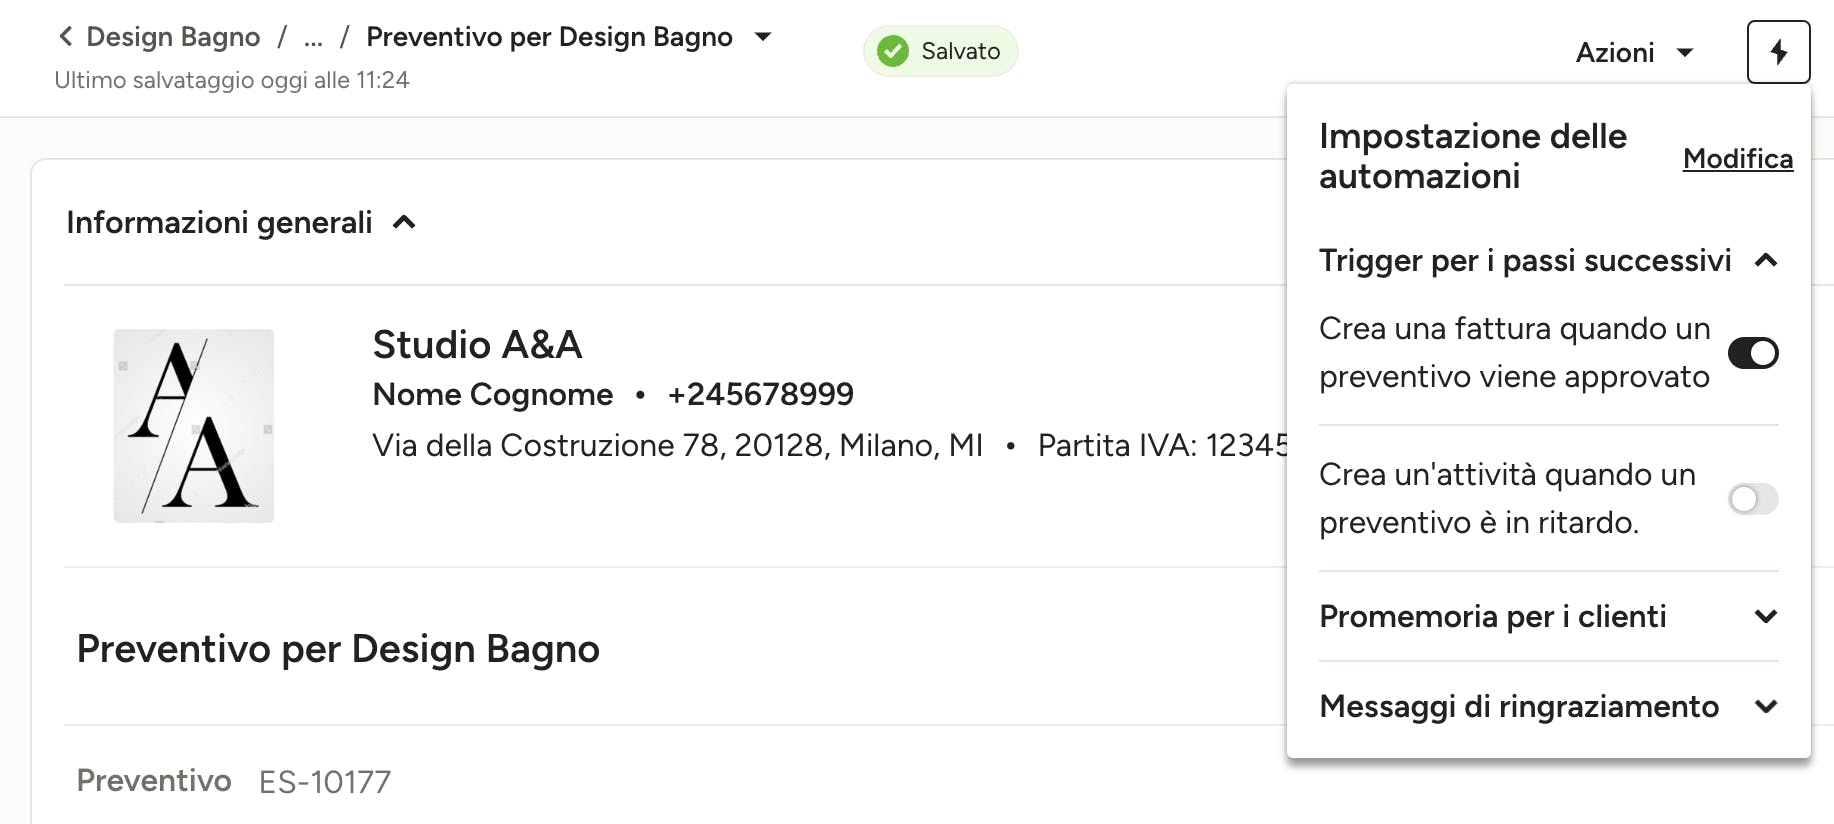This screenshot has width=1834, height=824.
Task: Click the back arrow before Design Bagno
Action: pyautogui.click(x=66, y=37)
